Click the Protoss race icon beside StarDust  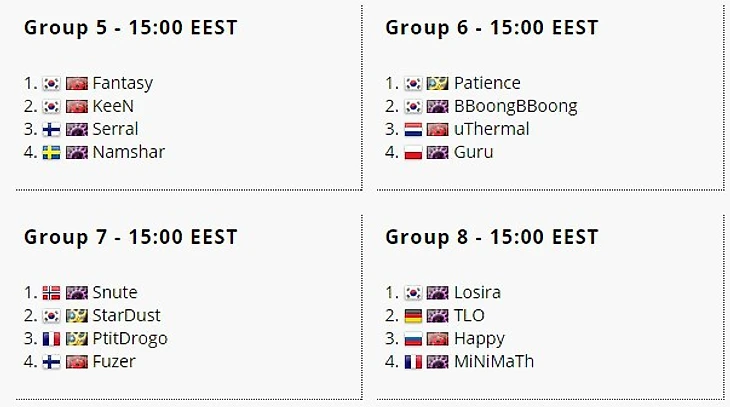(x=77, y=316)
